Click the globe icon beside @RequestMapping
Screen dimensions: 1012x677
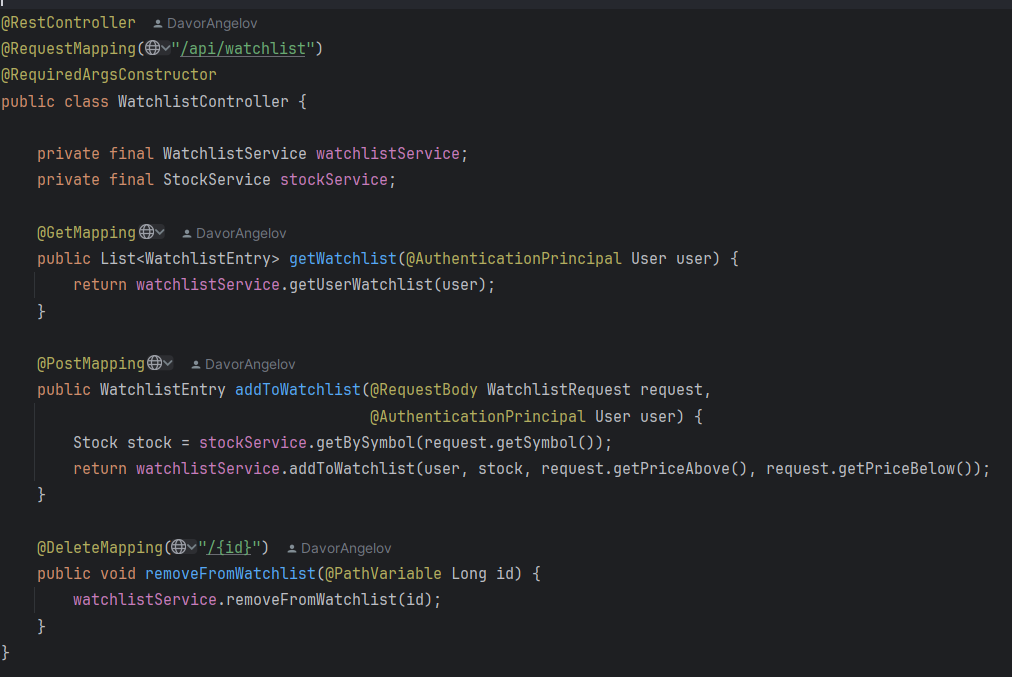152,48
